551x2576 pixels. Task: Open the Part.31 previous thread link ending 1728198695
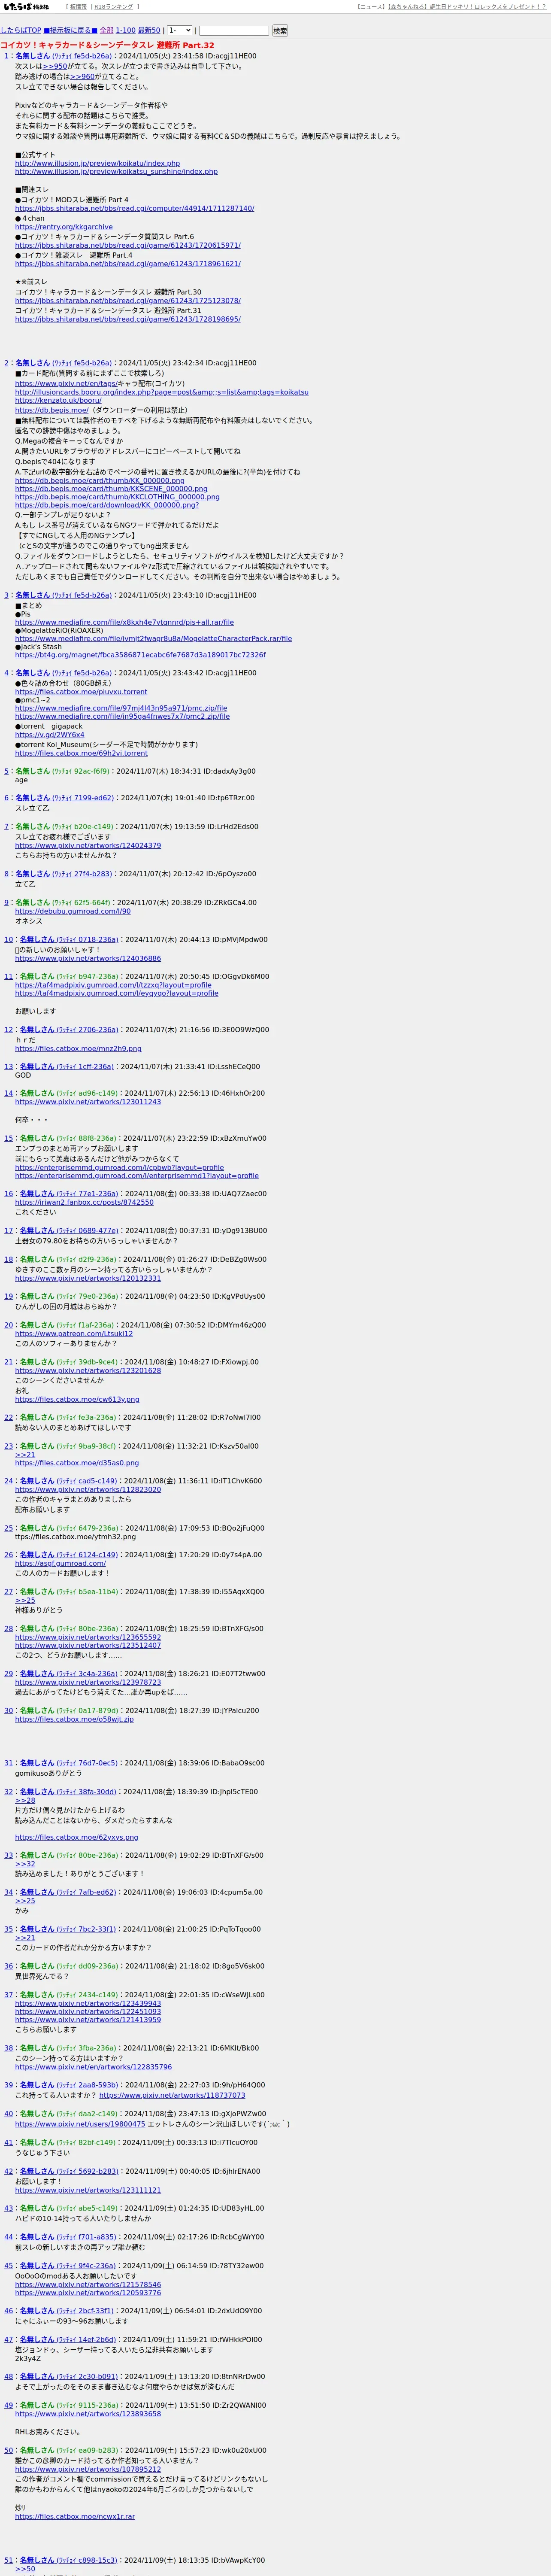128,319
